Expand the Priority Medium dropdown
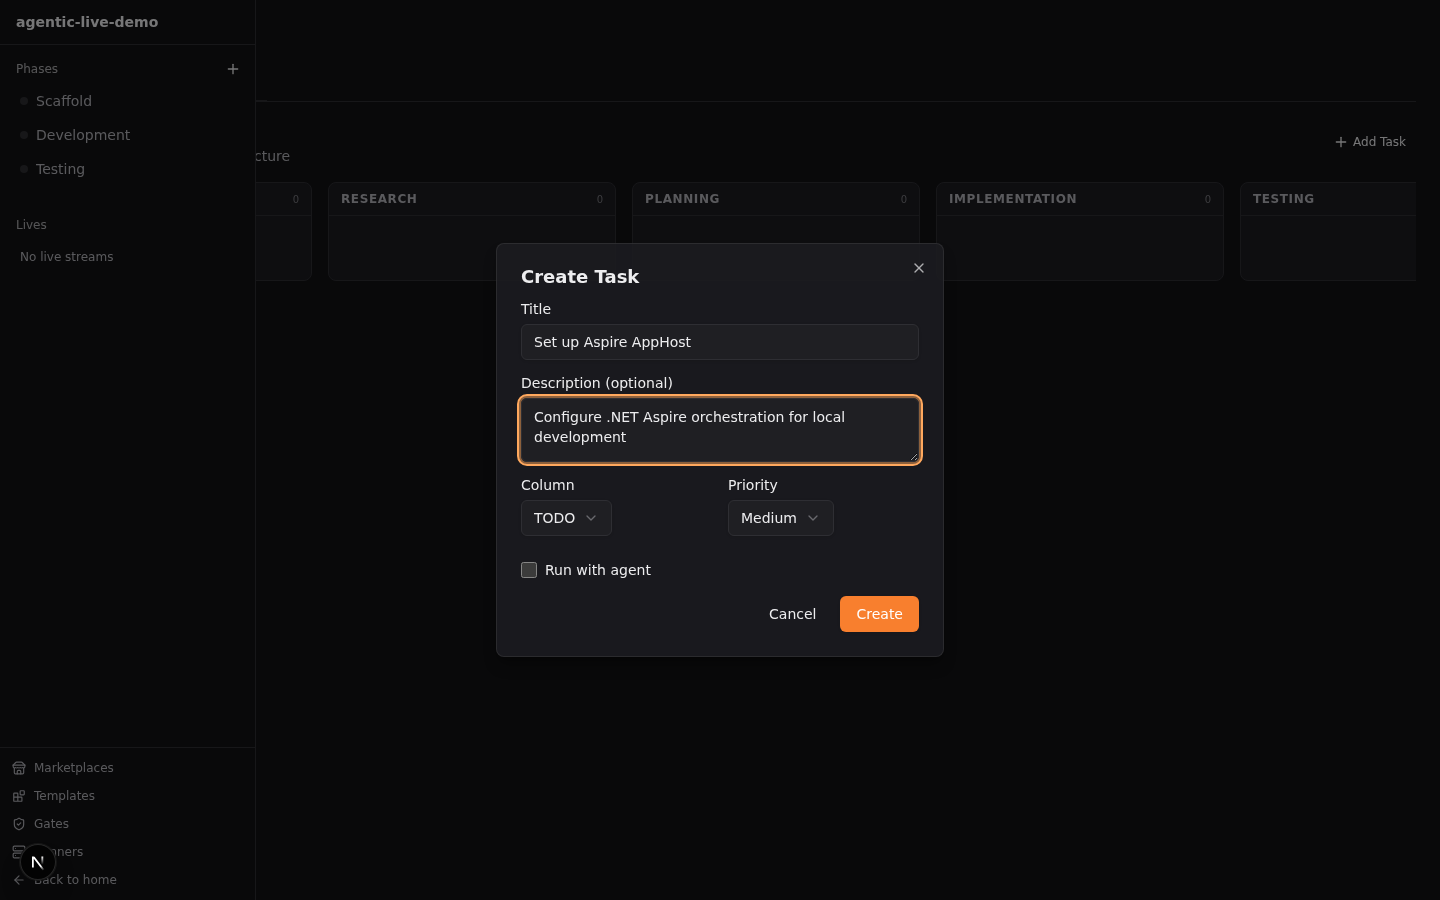The height and width of the screenshot is (900, 1440). (780, 518)
